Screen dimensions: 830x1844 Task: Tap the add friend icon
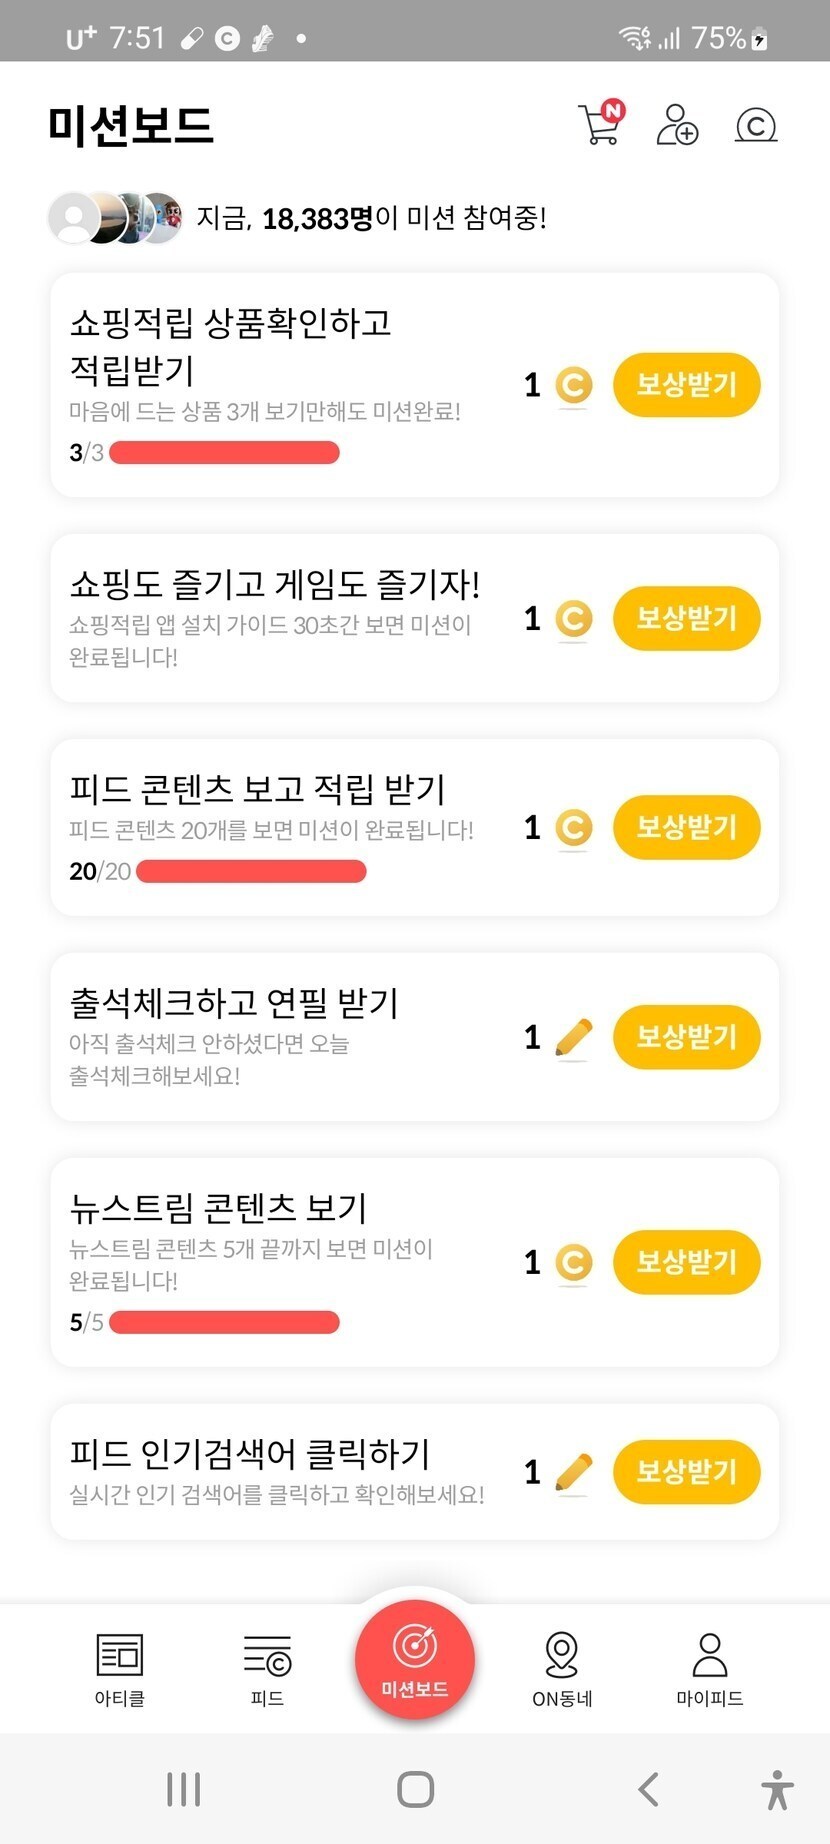[677, 125]
